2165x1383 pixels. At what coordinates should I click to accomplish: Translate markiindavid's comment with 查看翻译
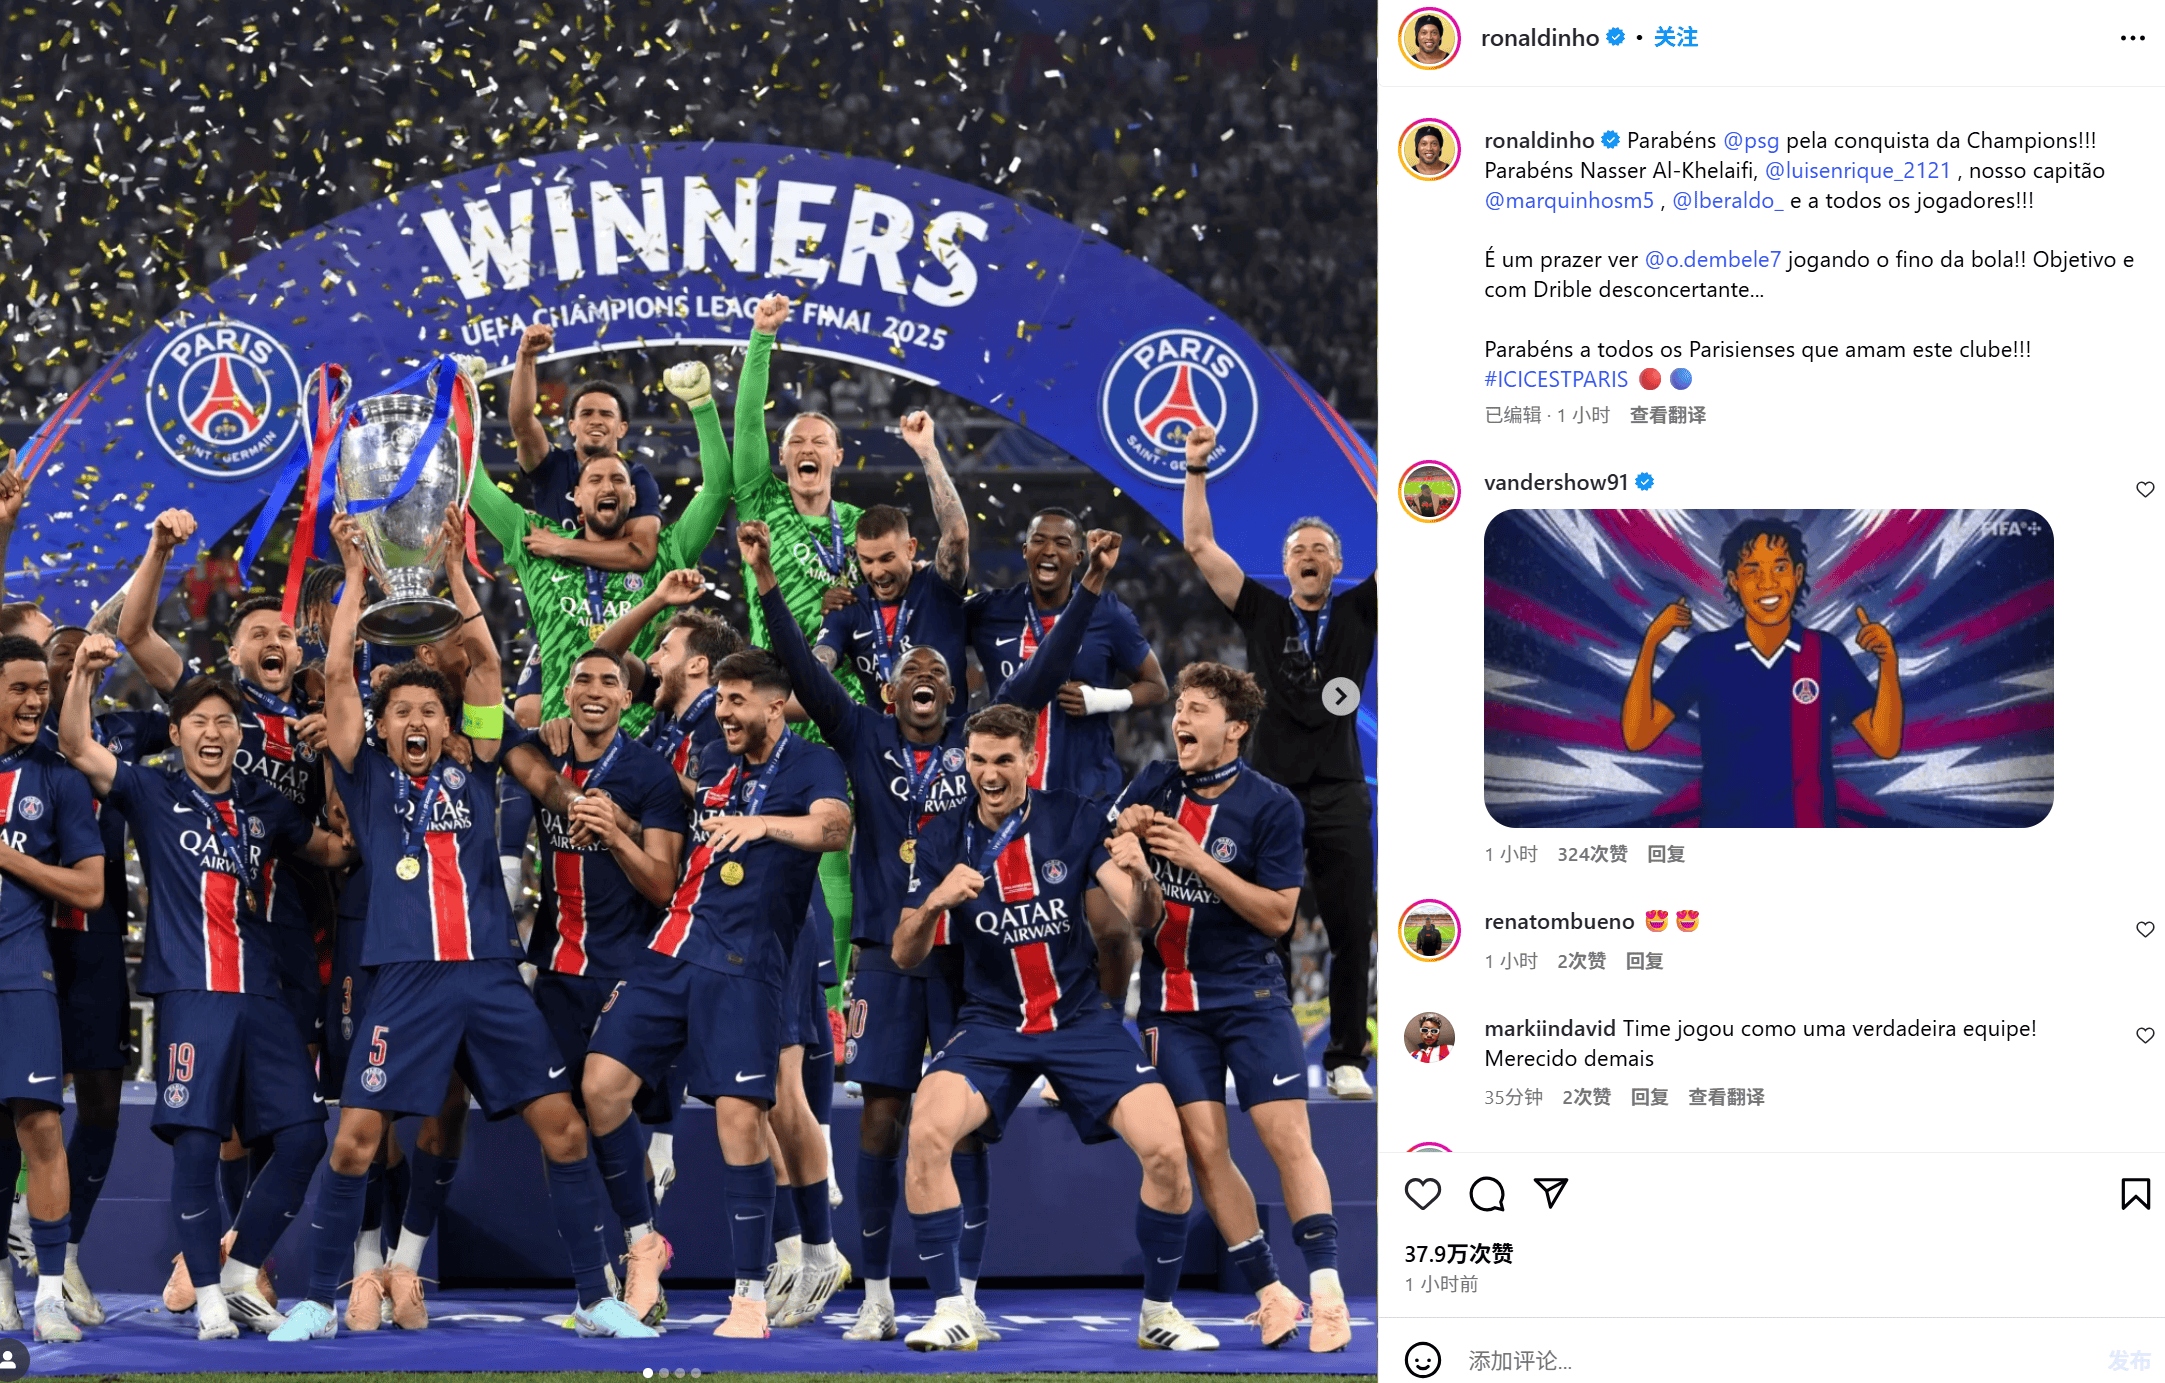[1726, 1097]
